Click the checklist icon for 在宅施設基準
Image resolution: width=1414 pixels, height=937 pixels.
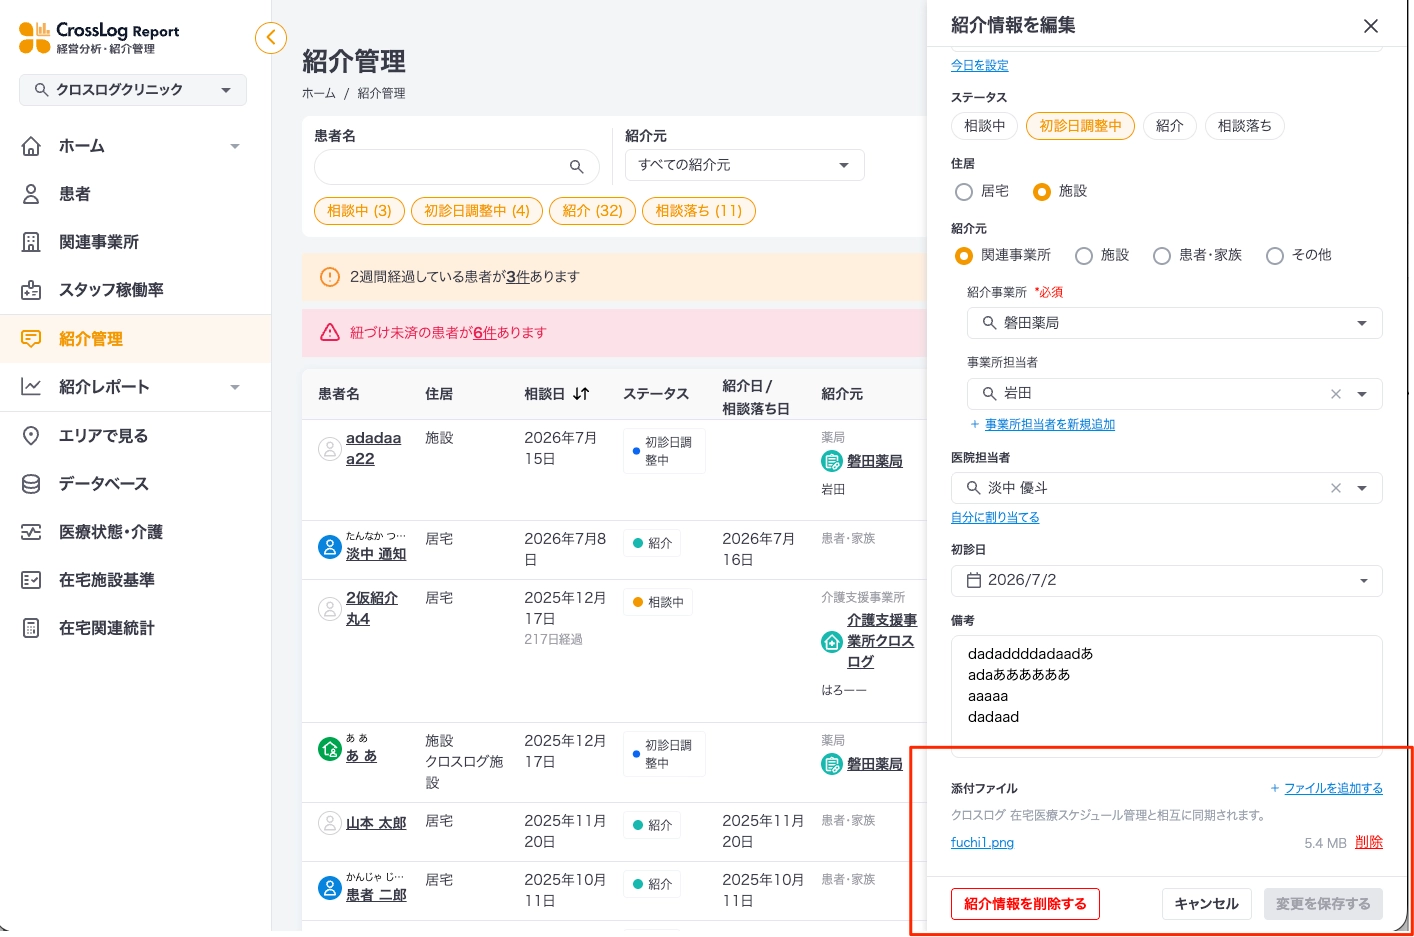(31, 580)
